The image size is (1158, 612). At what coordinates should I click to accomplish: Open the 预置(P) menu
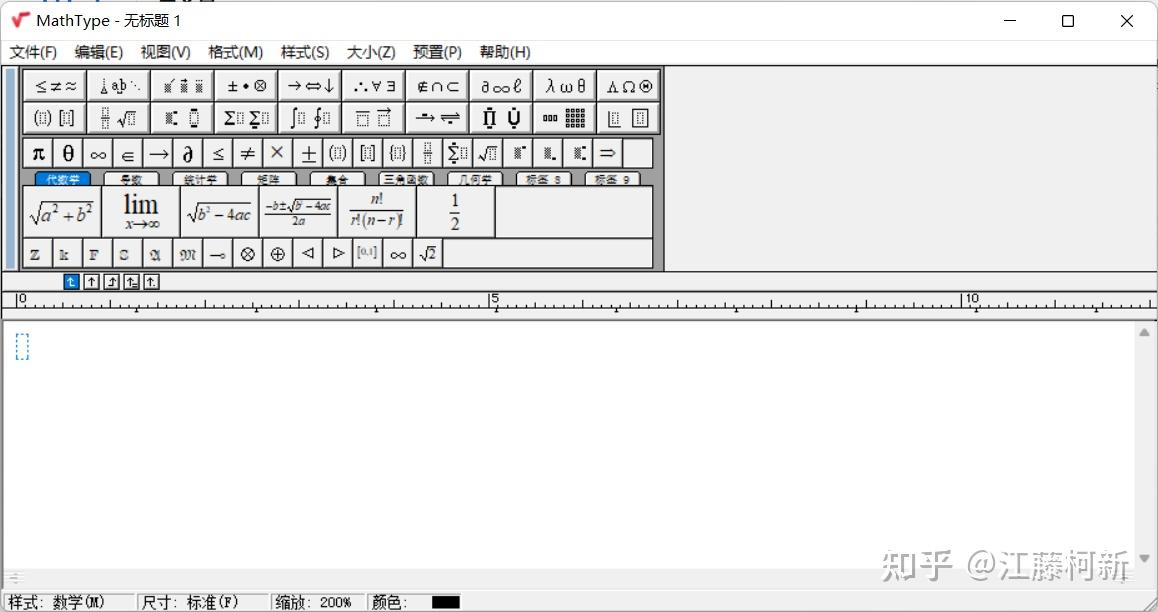pyautogui.click(x=437, y=52)
